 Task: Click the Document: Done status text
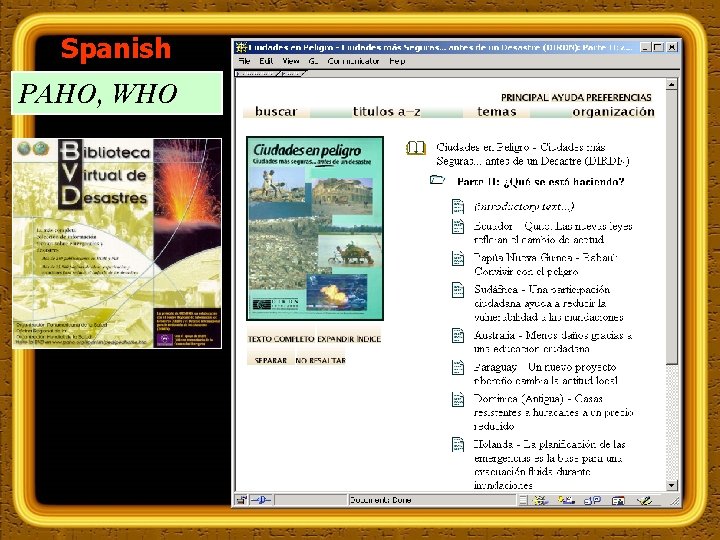[381, 500]
